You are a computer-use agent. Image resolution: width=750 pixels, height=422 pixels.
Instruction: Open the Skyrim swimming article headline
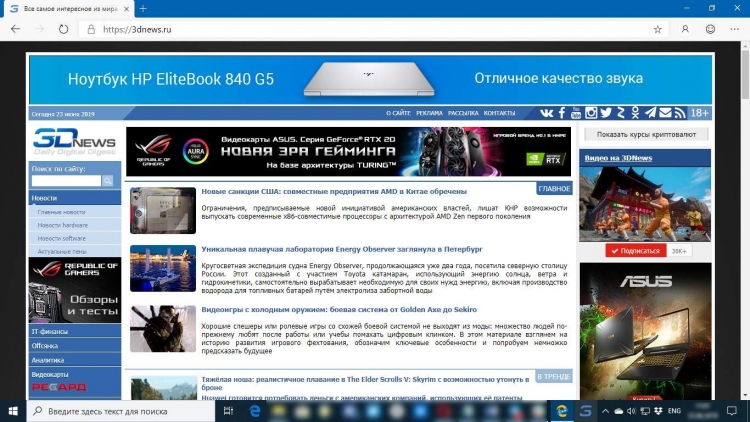365,383
